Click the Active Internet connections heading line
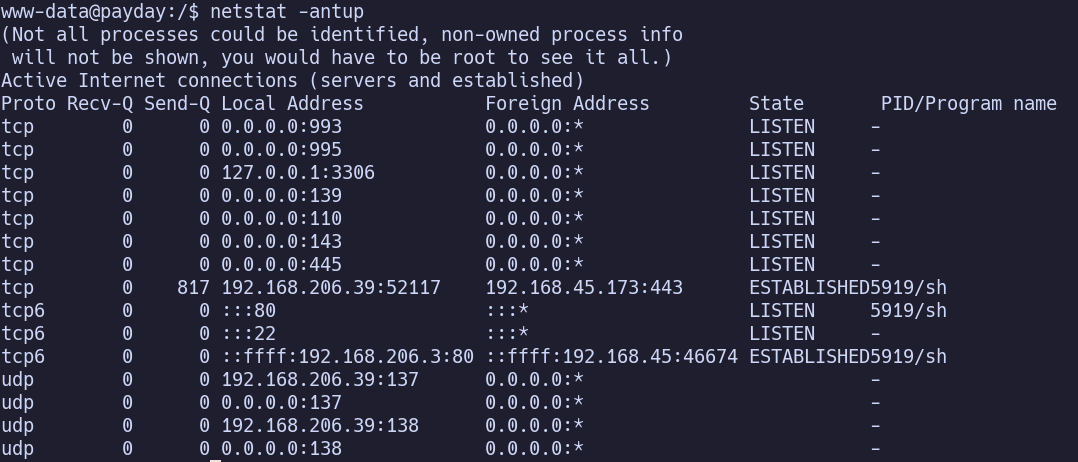The image size is (1078, 462). (292, 80)
